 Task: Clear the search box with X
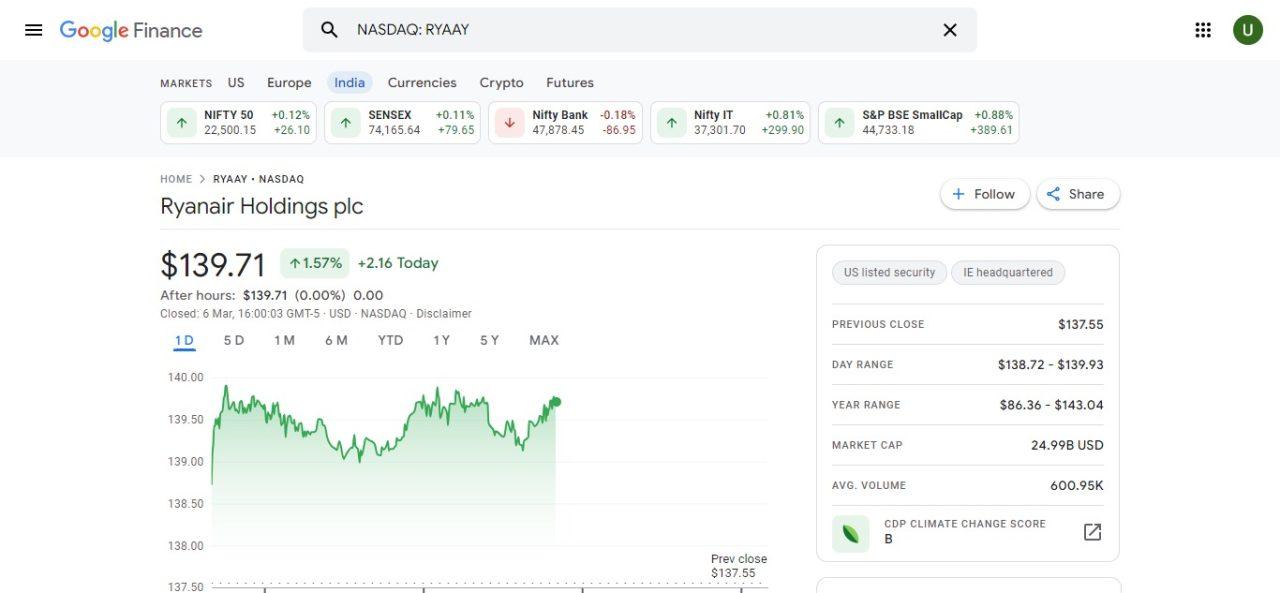[x=950, y=30]
